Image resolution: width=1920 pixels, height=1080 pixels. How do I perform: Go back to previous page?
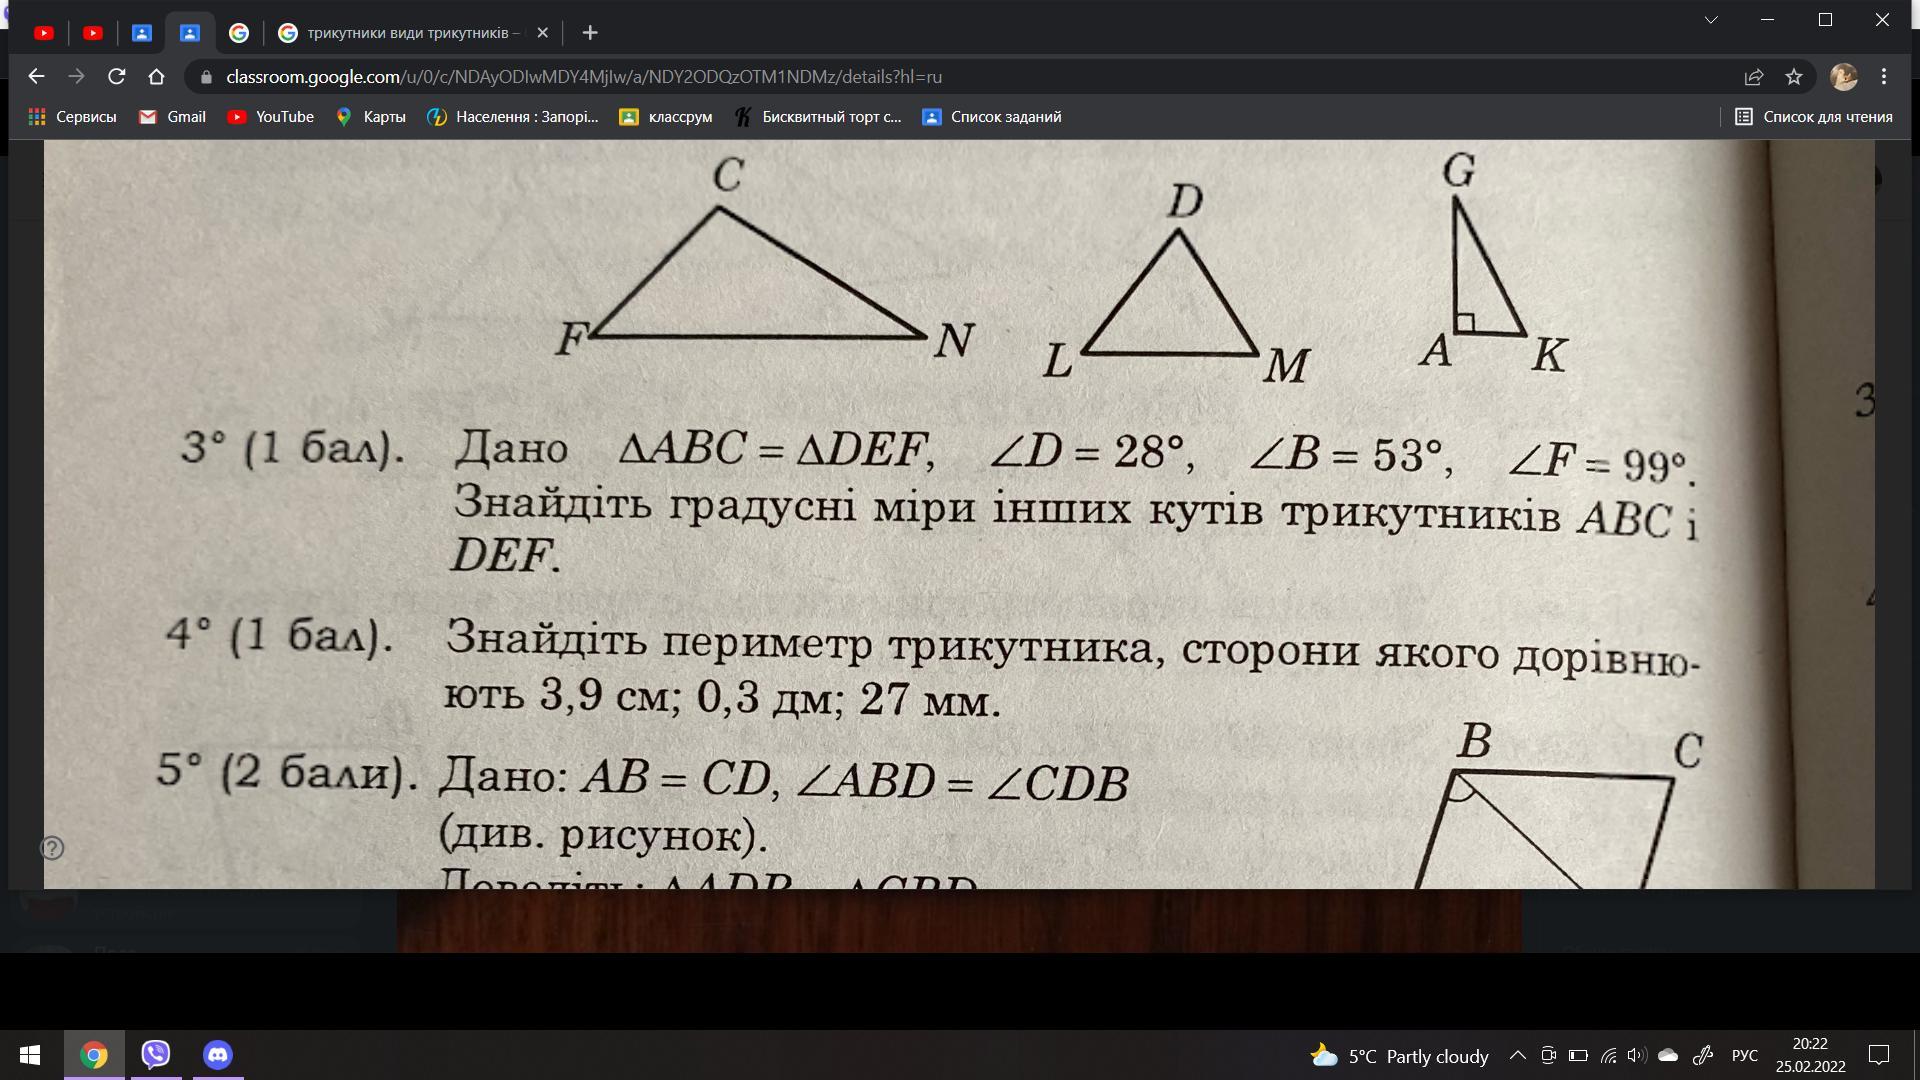pos(37,76)
